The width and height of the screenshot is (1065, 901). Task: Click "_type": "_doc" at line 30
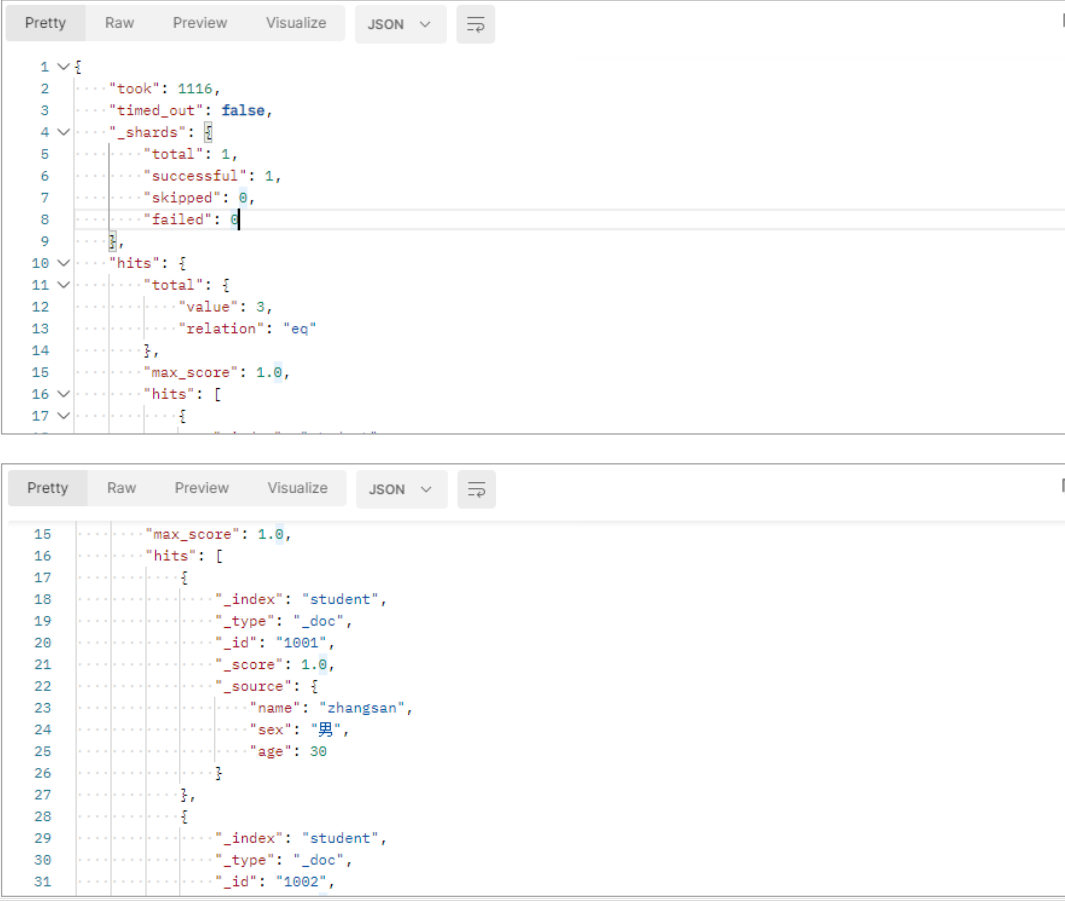(284, 860)
